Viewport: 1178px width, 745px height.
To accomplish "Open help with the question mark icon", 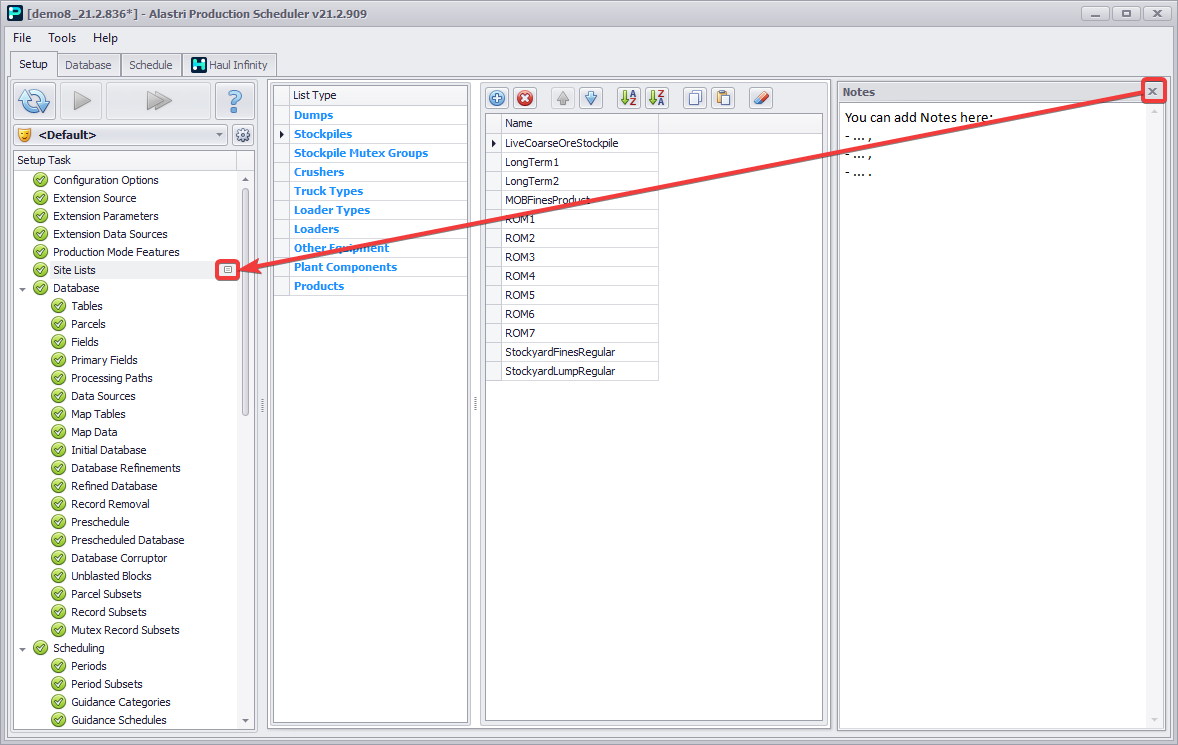I will [x=234, y=101].
